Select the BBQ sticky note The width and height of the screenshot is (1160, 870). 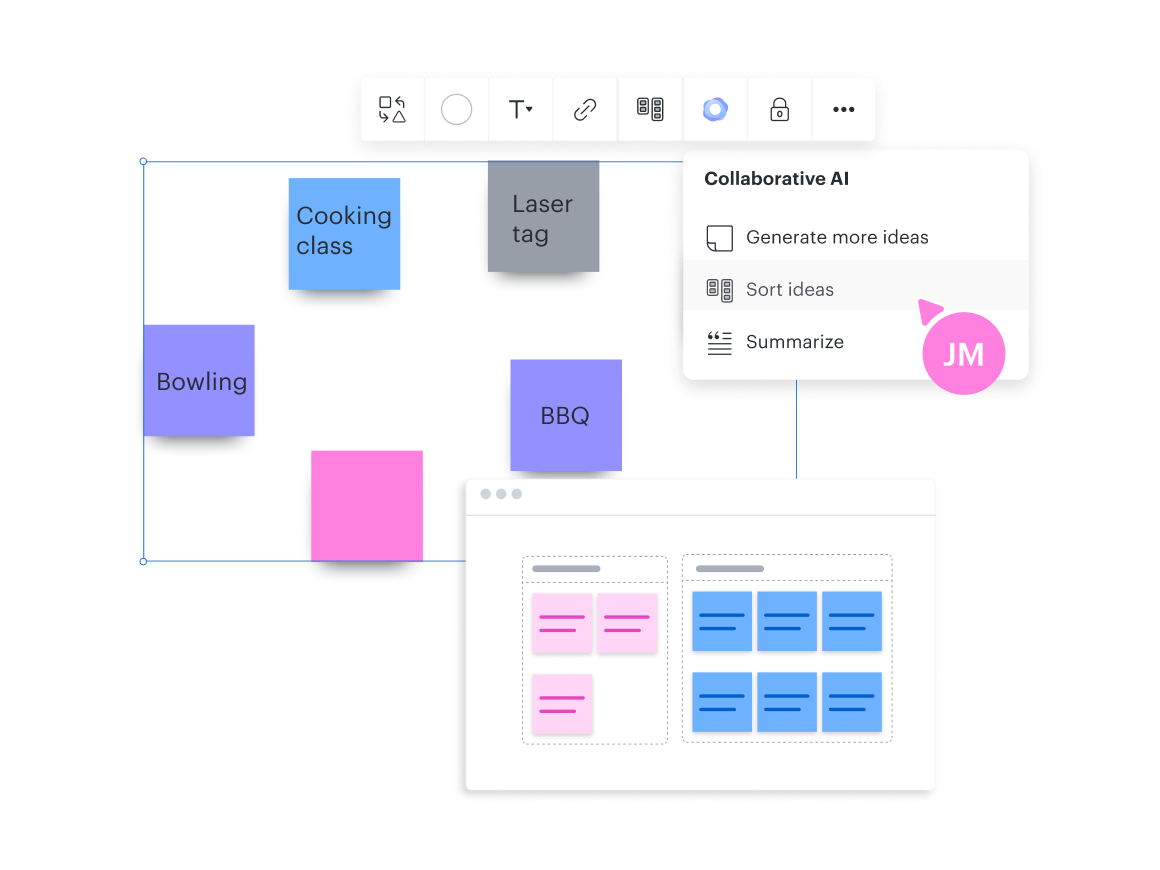[566, 415]
